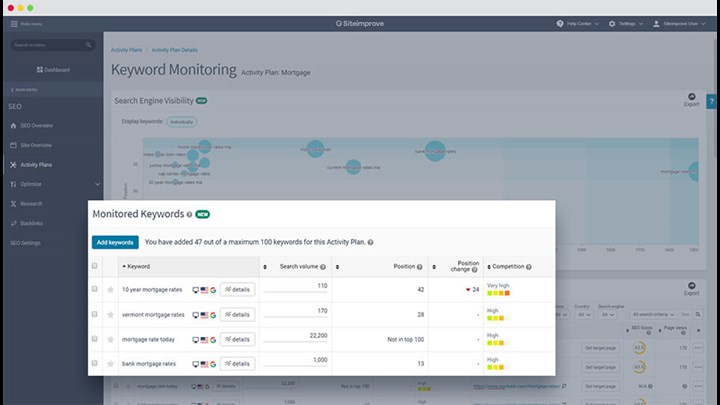Open details for vermont mortgage rates
720x405 pixels.
[x=237, y=314]
